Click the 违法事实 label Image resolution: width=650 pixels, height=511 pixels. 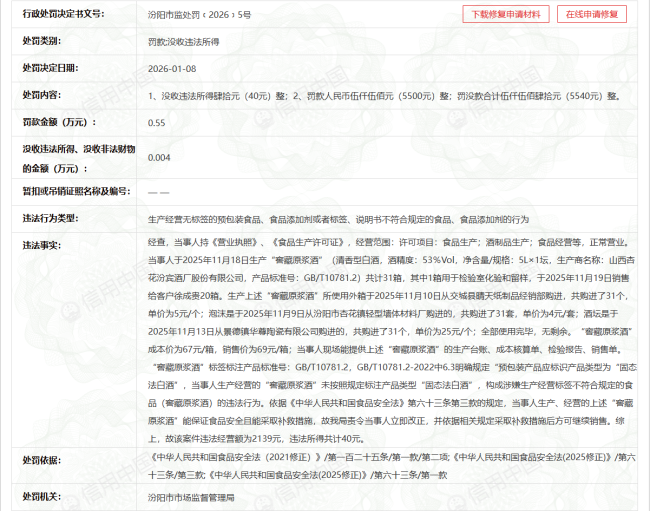click(x=41, y=245)
